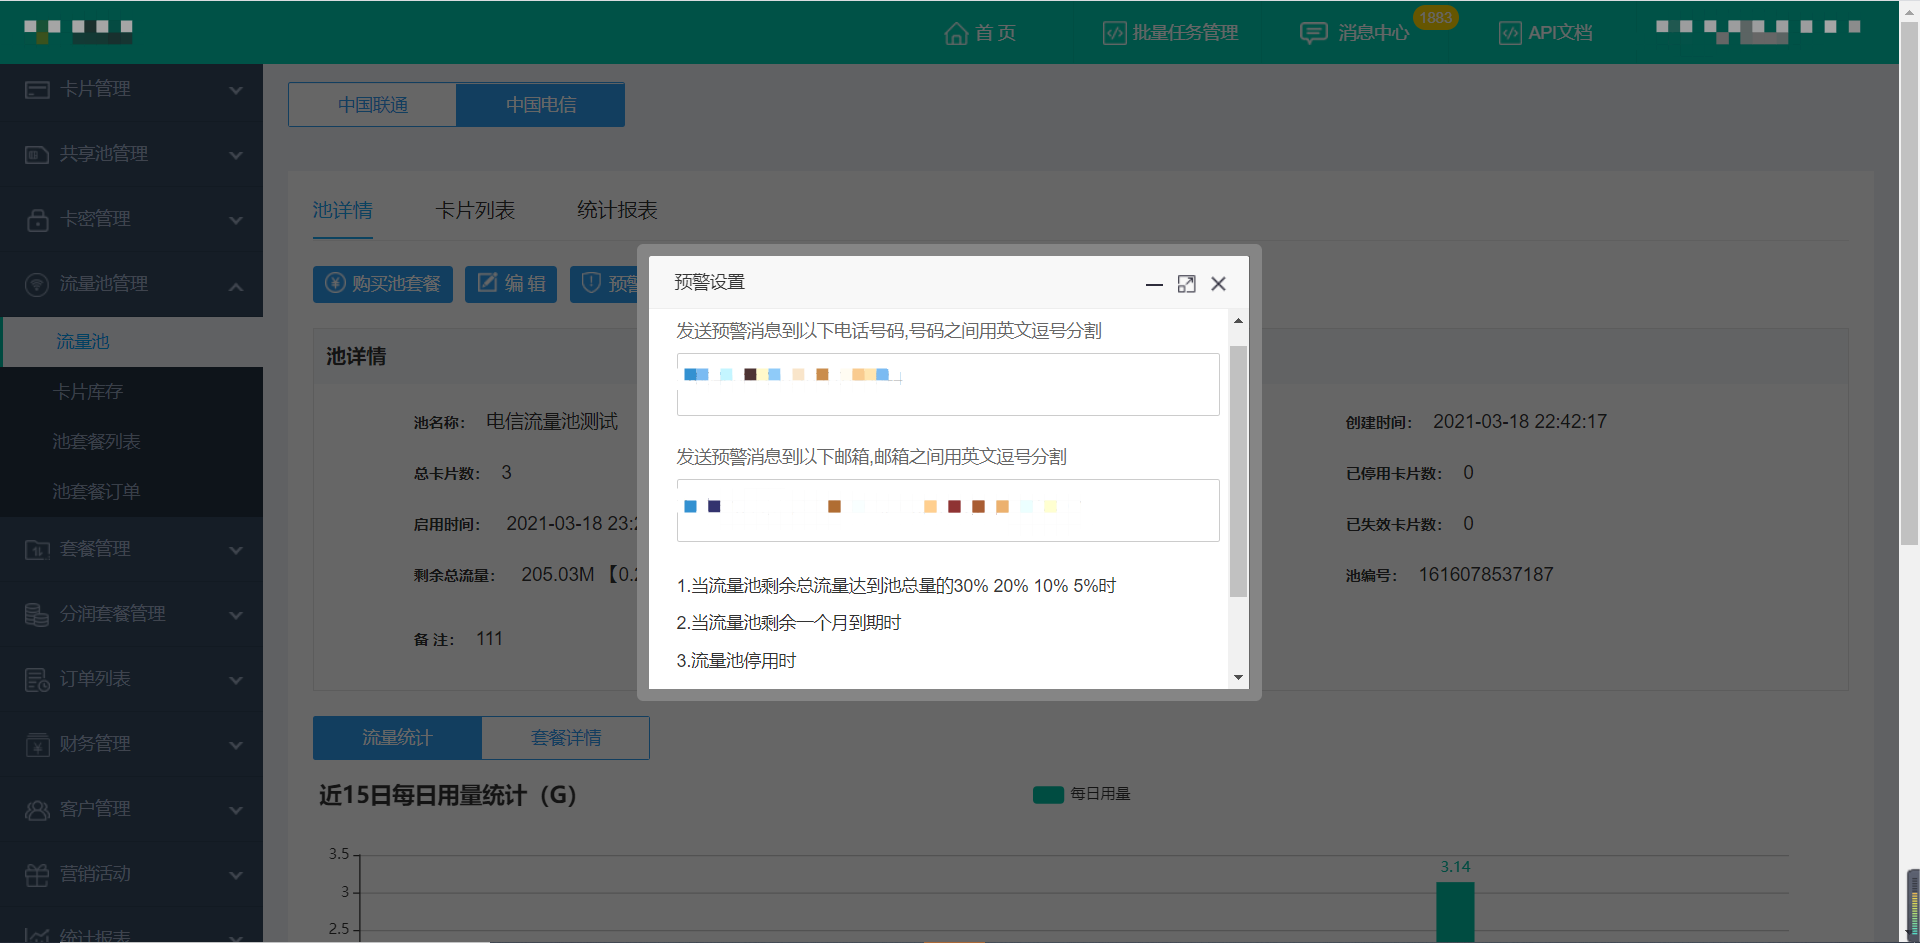
Task: Select the 套餐详情 tab
Action: (566, 738)
